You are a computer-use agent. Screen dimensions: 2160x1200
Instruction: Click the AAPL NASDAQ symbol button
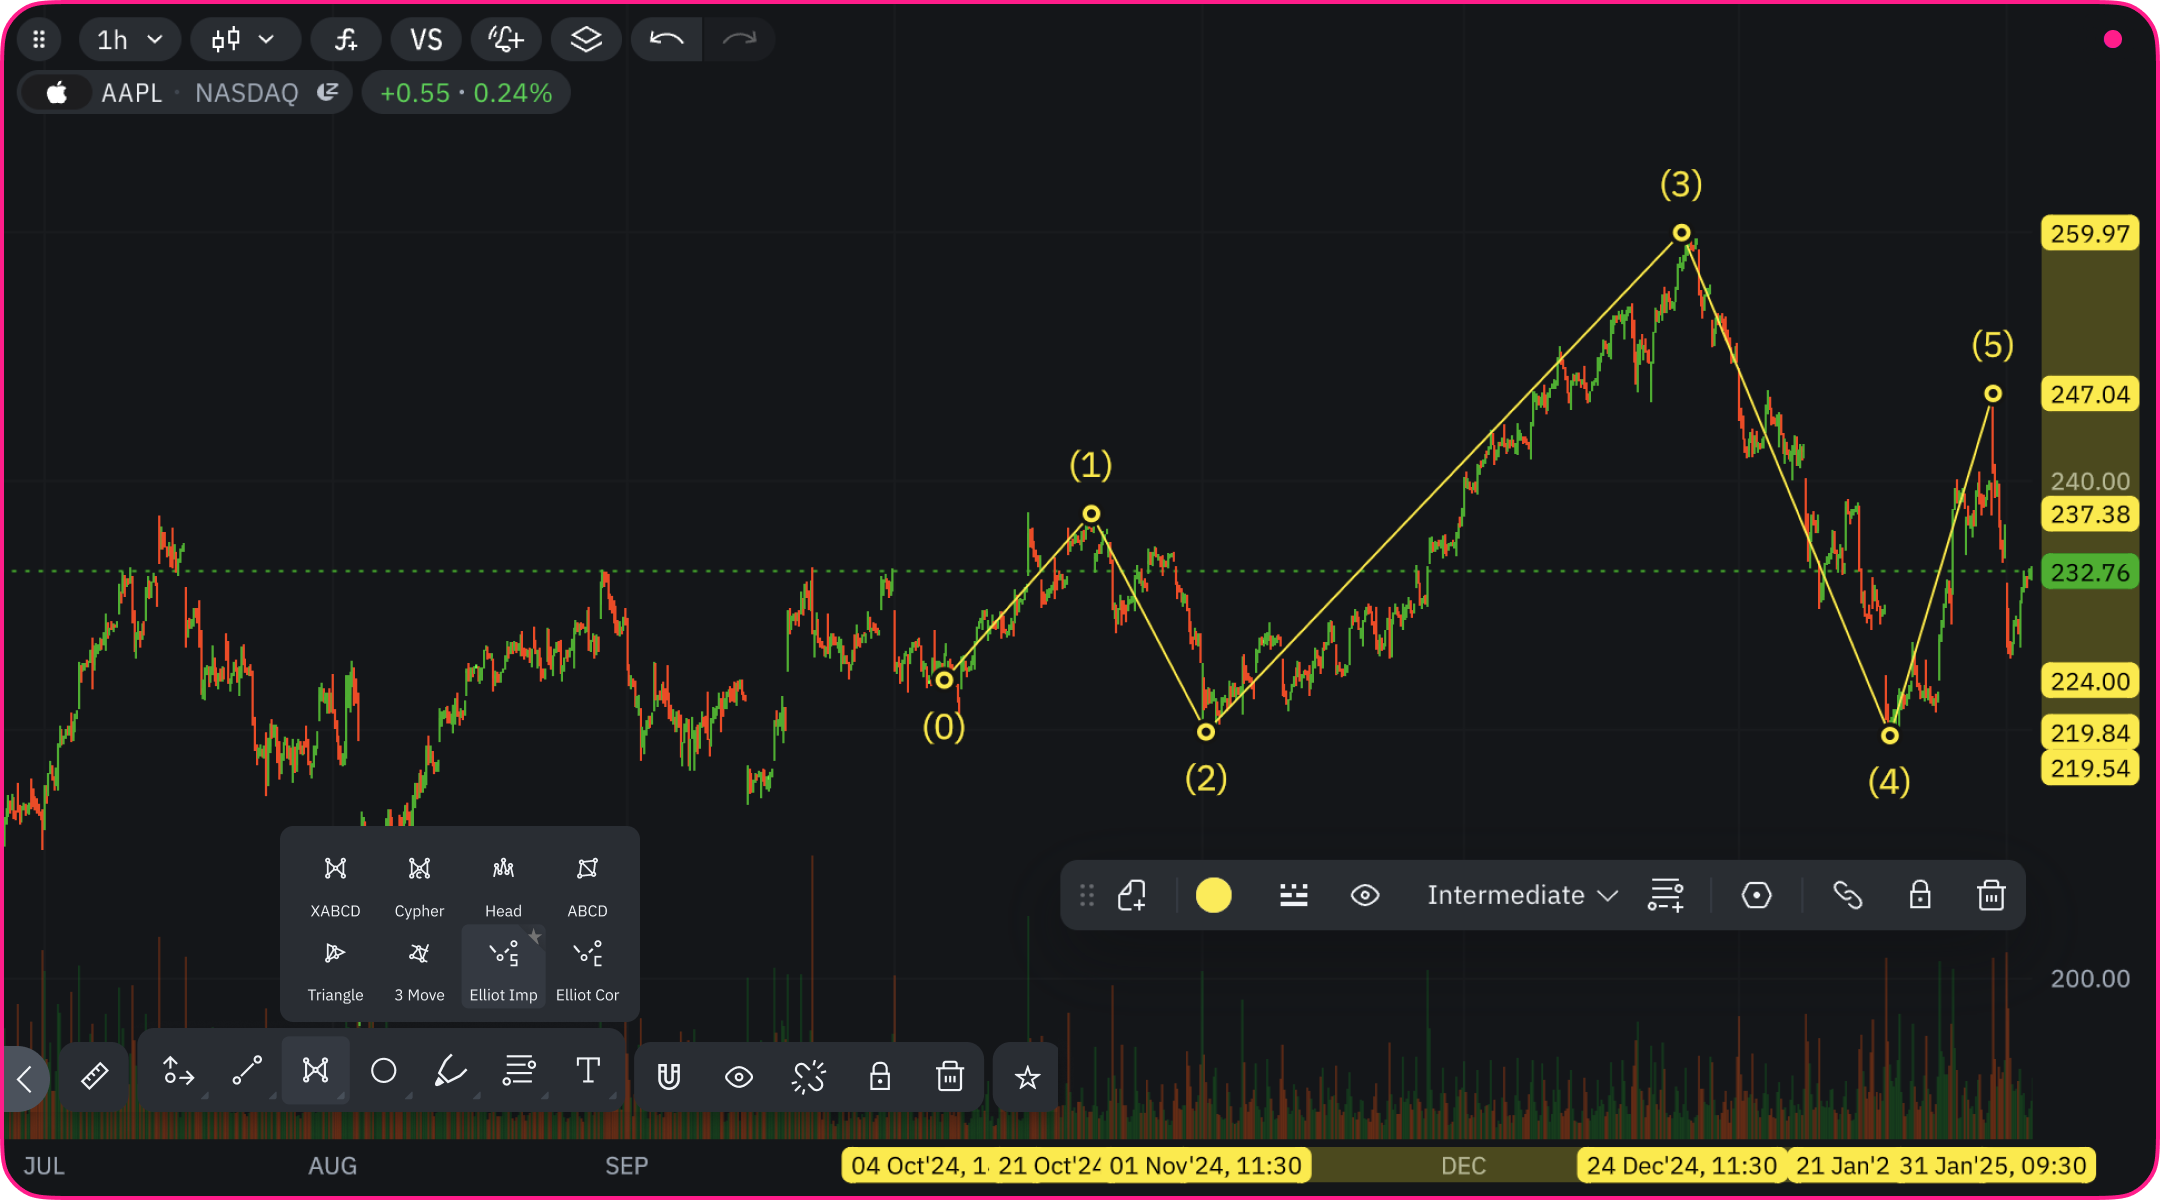(185, 93)
